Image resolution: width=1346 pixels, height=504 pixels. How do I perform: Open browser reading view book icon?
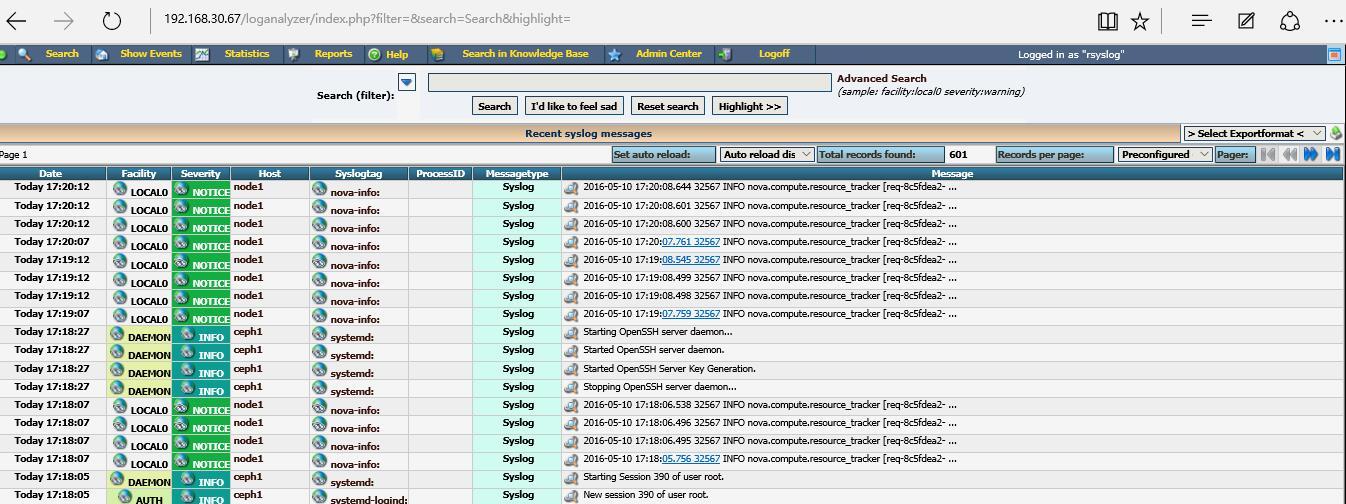[x=1107, y=20]
